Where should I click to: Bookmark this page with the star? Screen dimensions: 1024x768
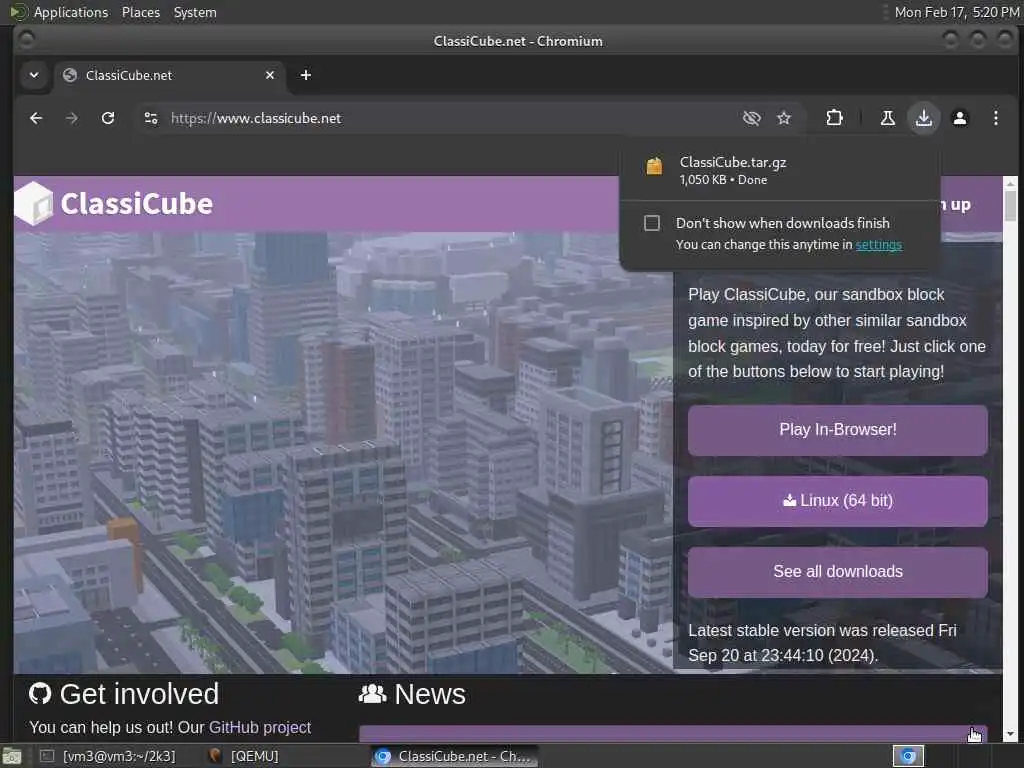[x=784, y=118]
